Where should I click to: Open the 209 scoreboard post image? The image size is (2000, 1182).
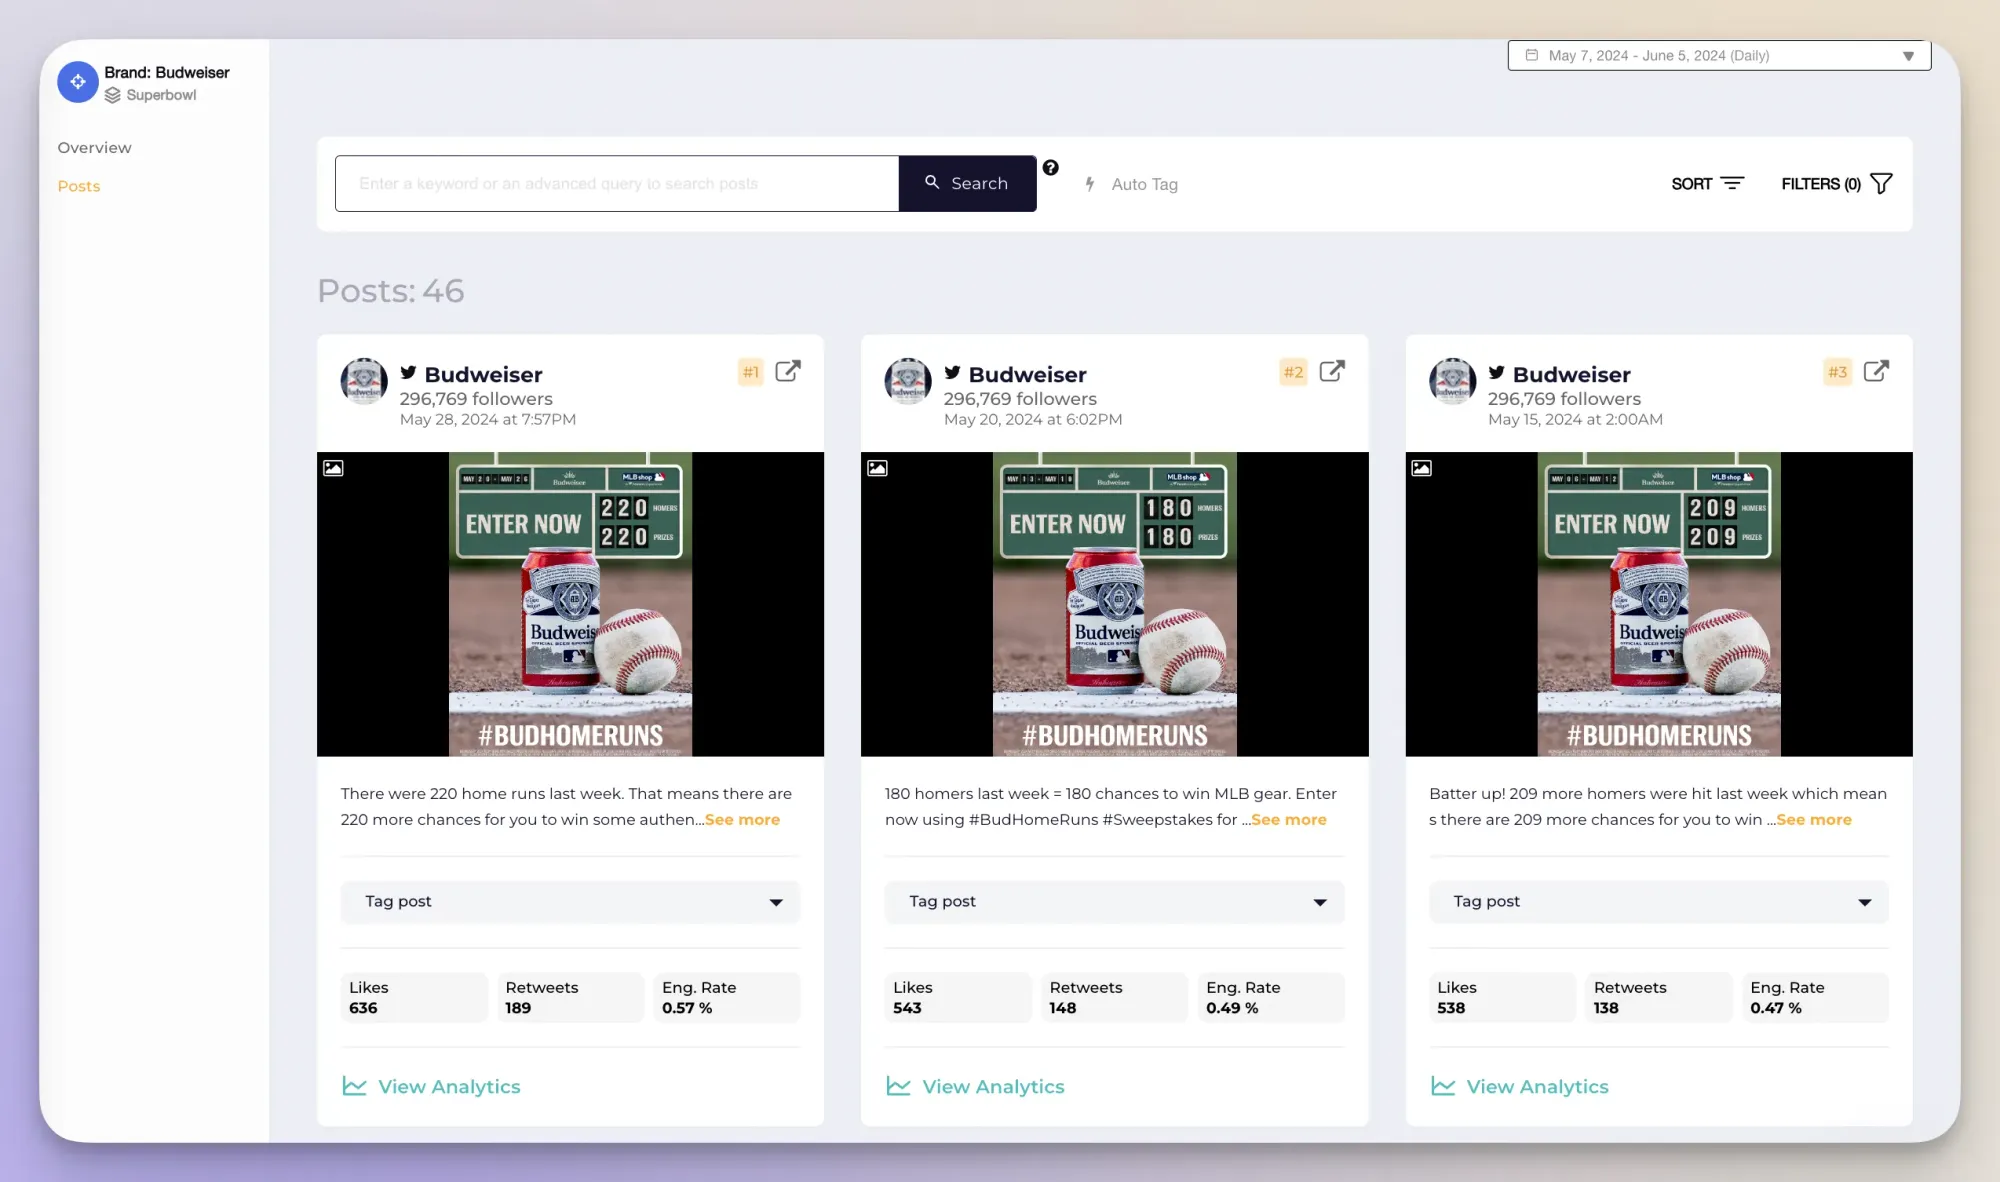click(x=1658, y=604)
